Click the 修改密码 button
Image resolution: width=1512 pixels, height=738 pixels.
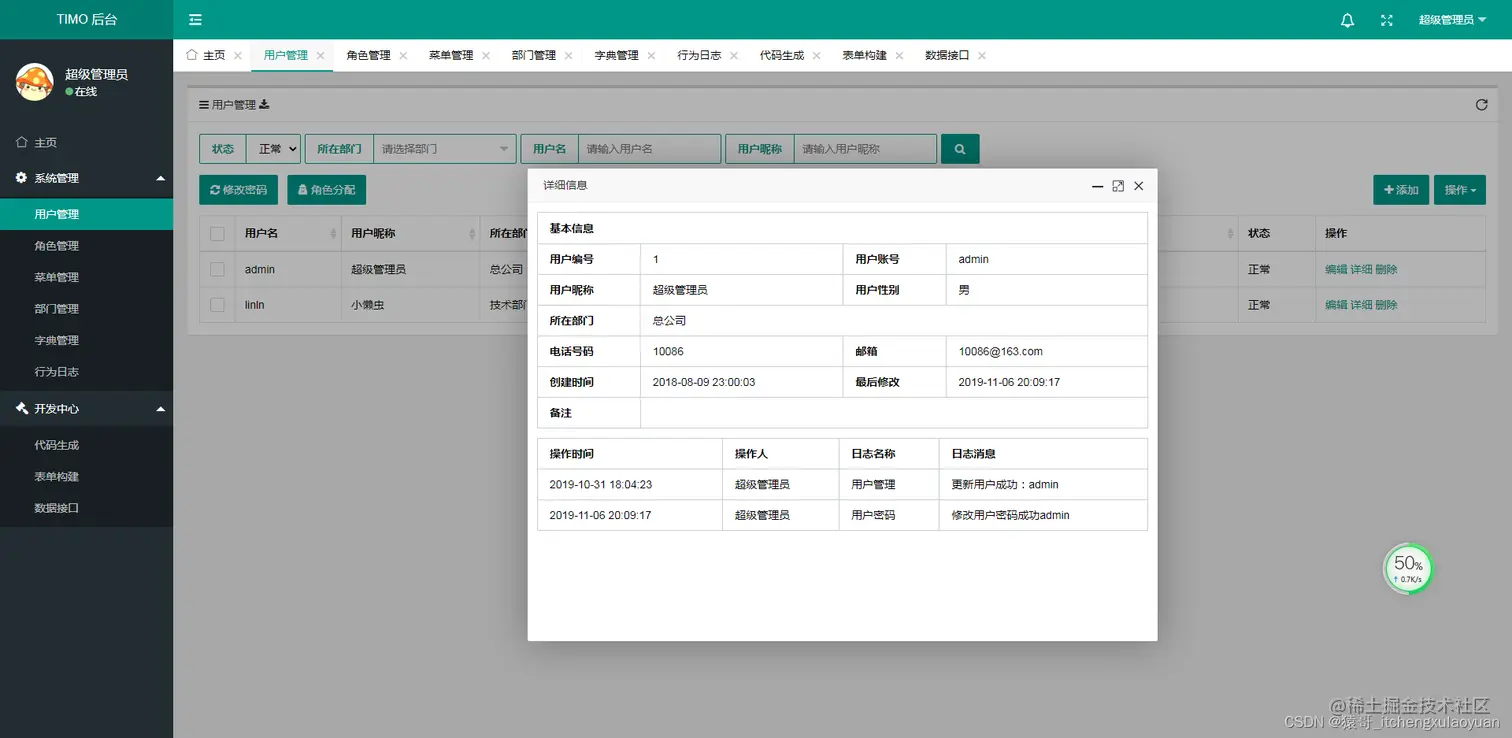tap(238, 190)
